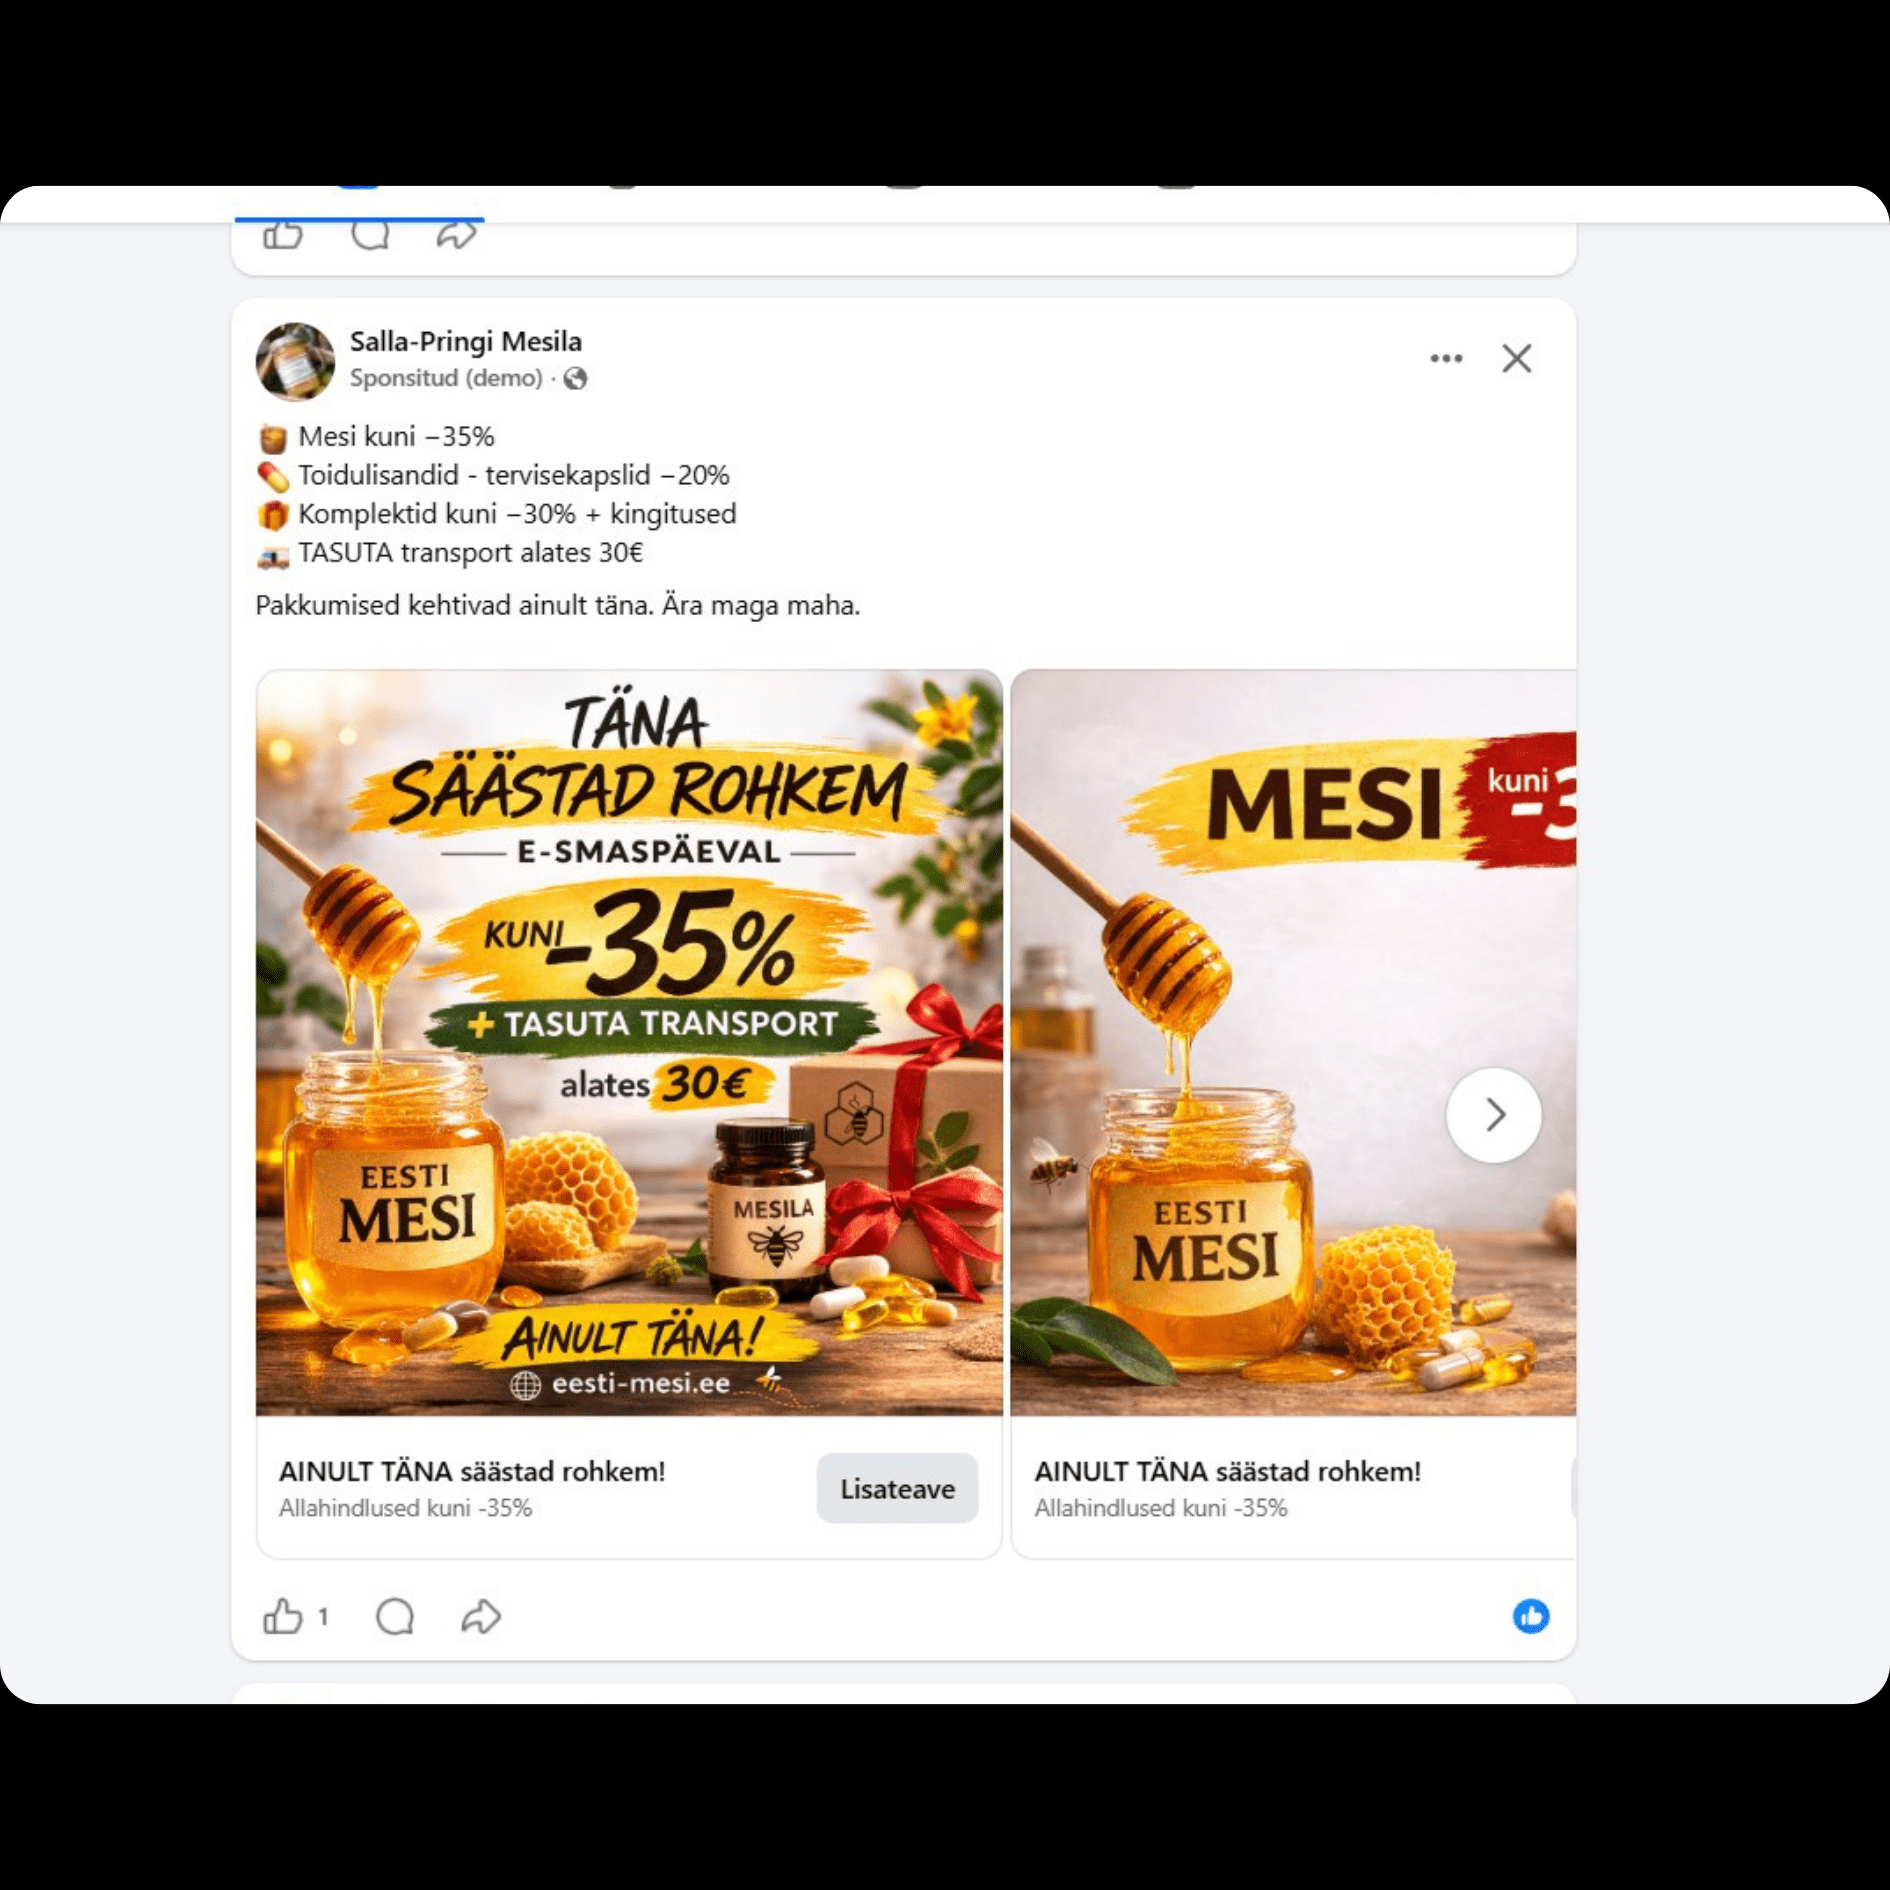1890x1890 pixels.
Task: Open the Salla-Pringi Mesila page name link
Action: click(465, 341)
